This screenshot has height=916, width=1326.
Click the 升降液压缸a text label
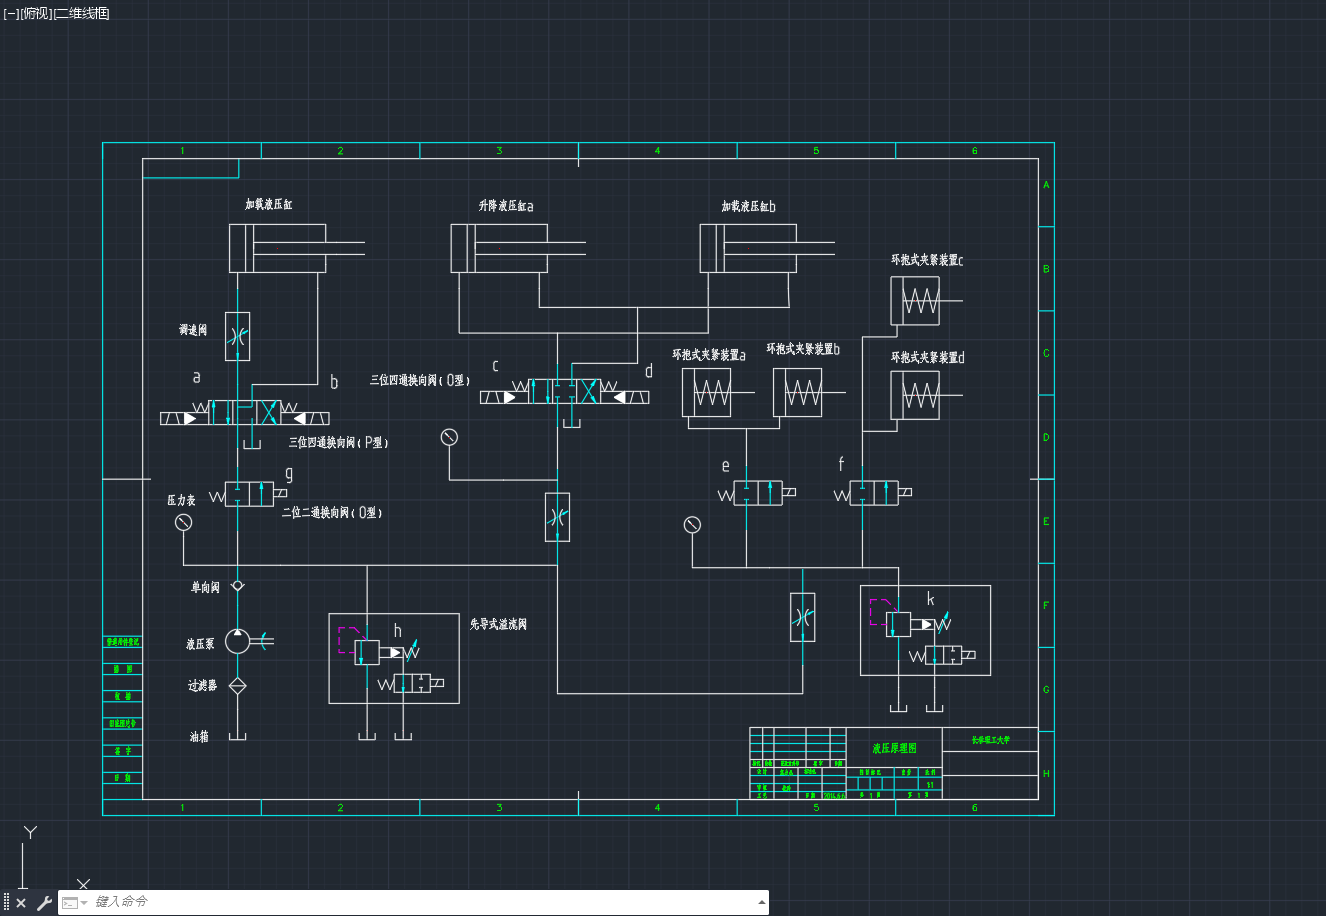coord(506,206)
